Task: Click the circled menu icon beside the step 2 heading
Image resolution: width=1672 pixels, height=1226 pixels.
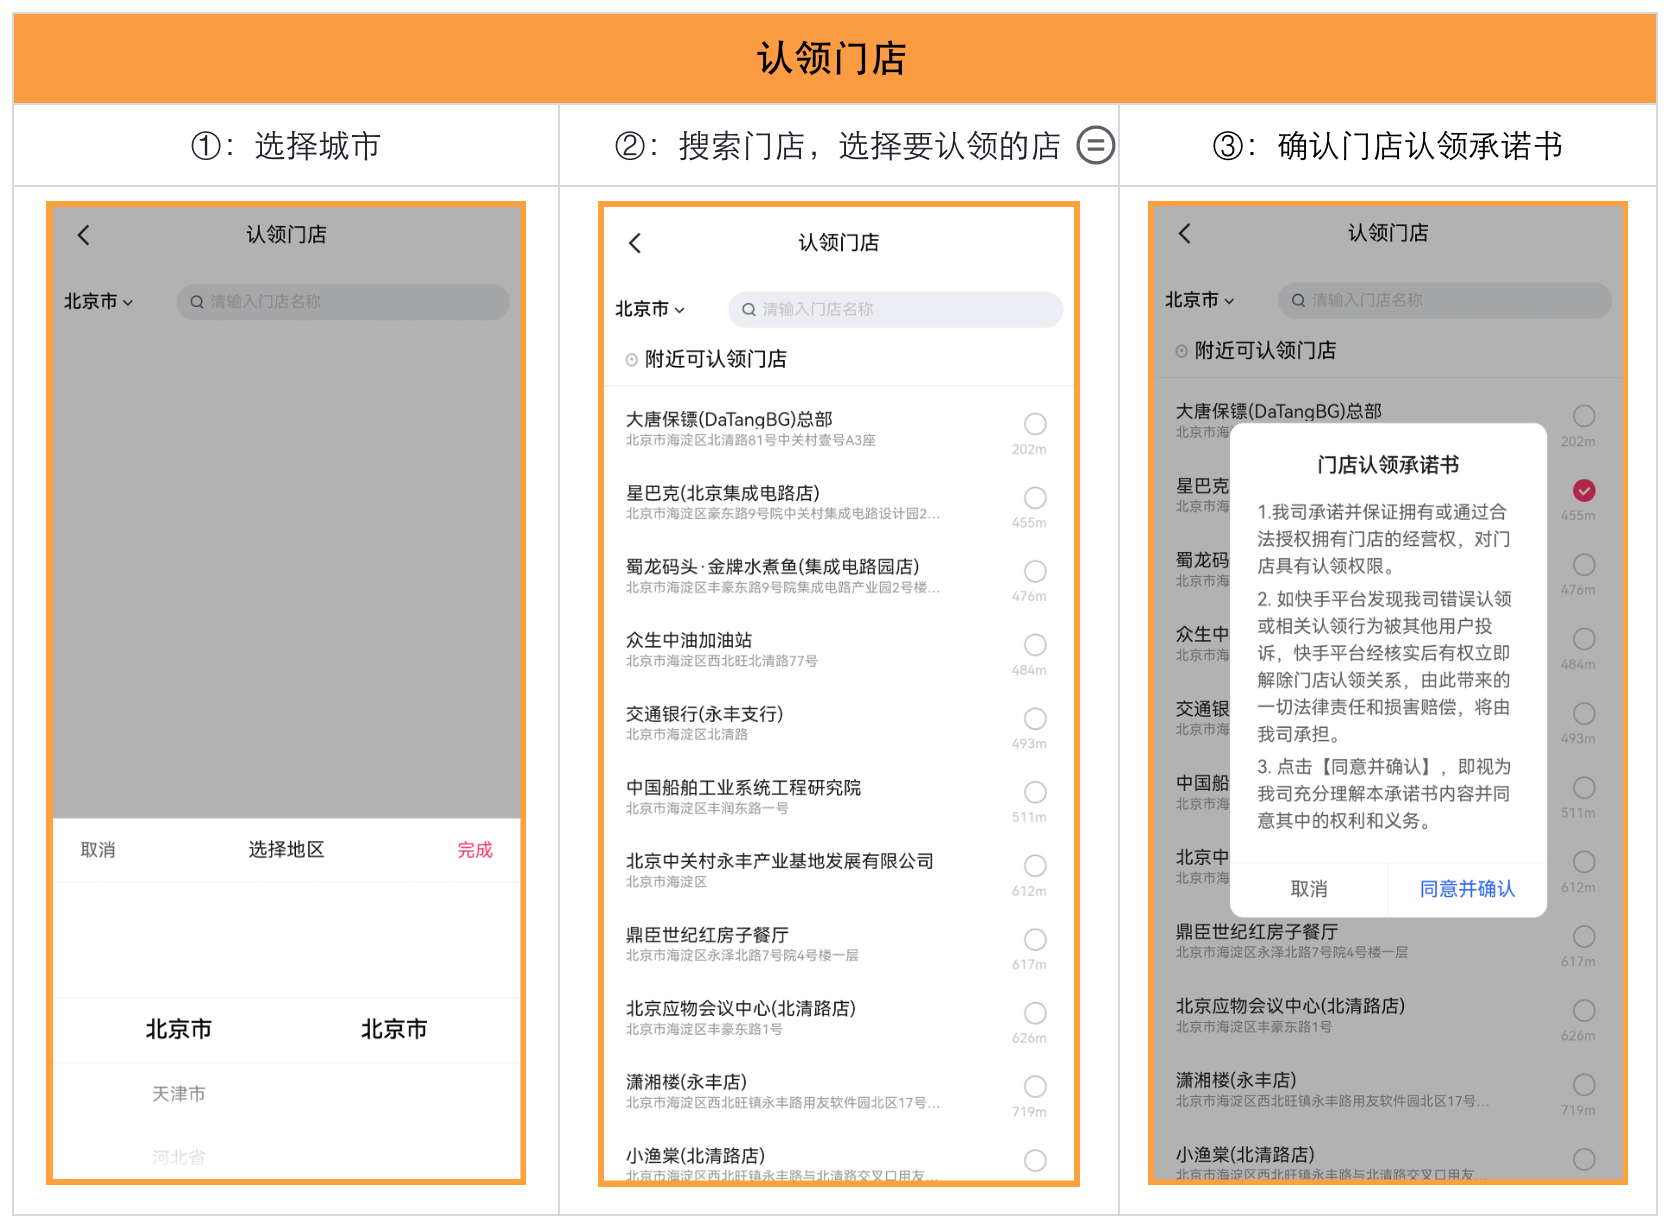Action: click(x=1095, y=146)
